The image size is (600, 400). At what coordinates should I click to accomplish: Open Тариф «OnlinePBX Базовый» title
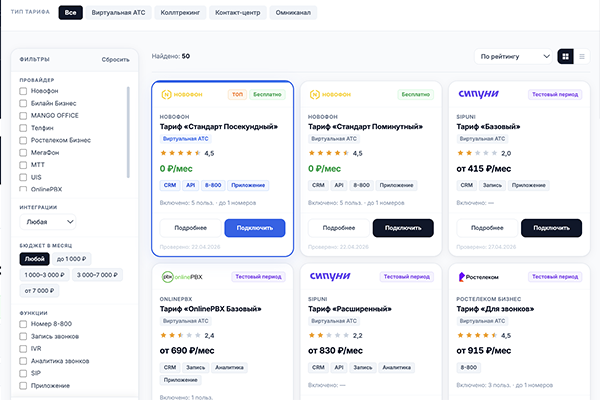click(210, 309)
